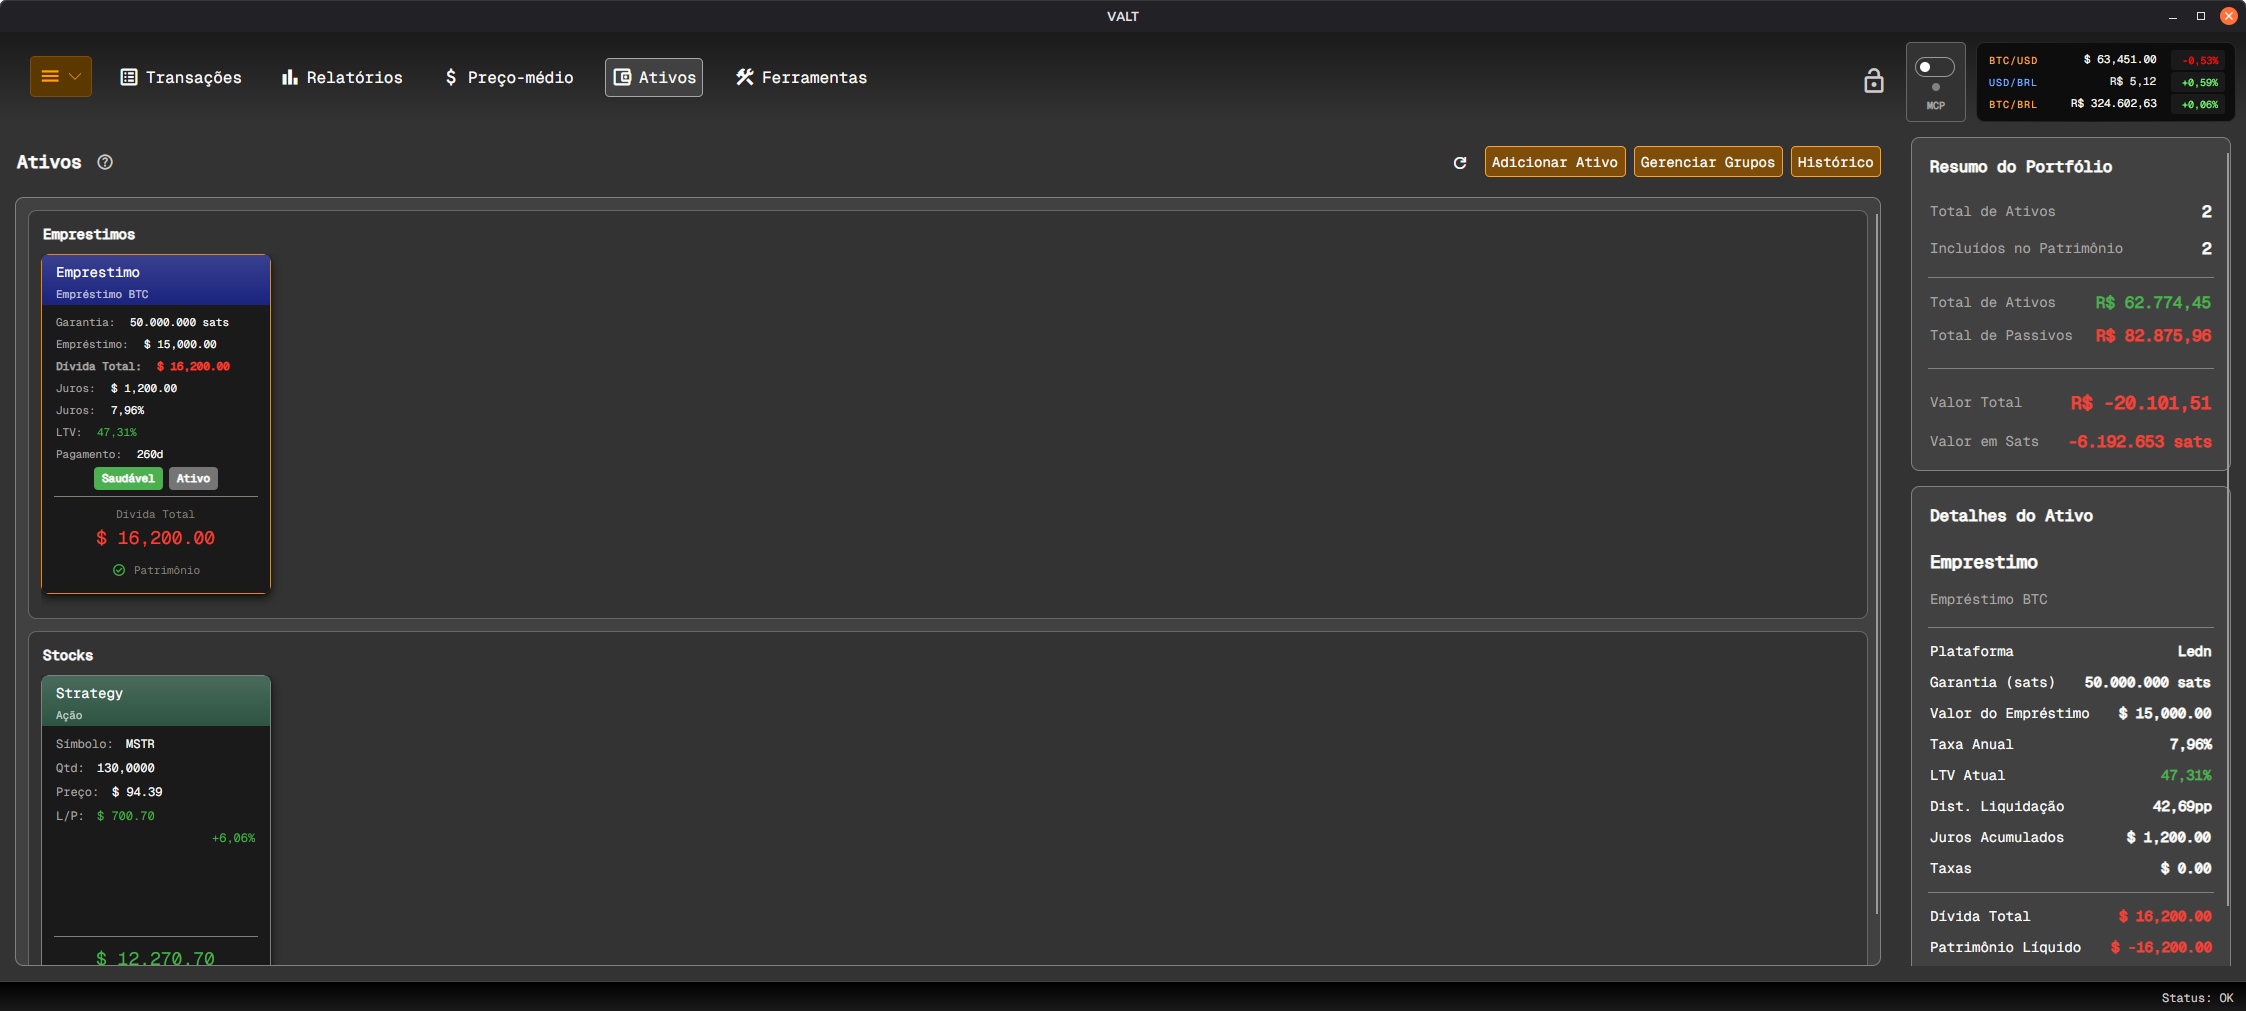Open the Histórico button

tap(1835, 162)
